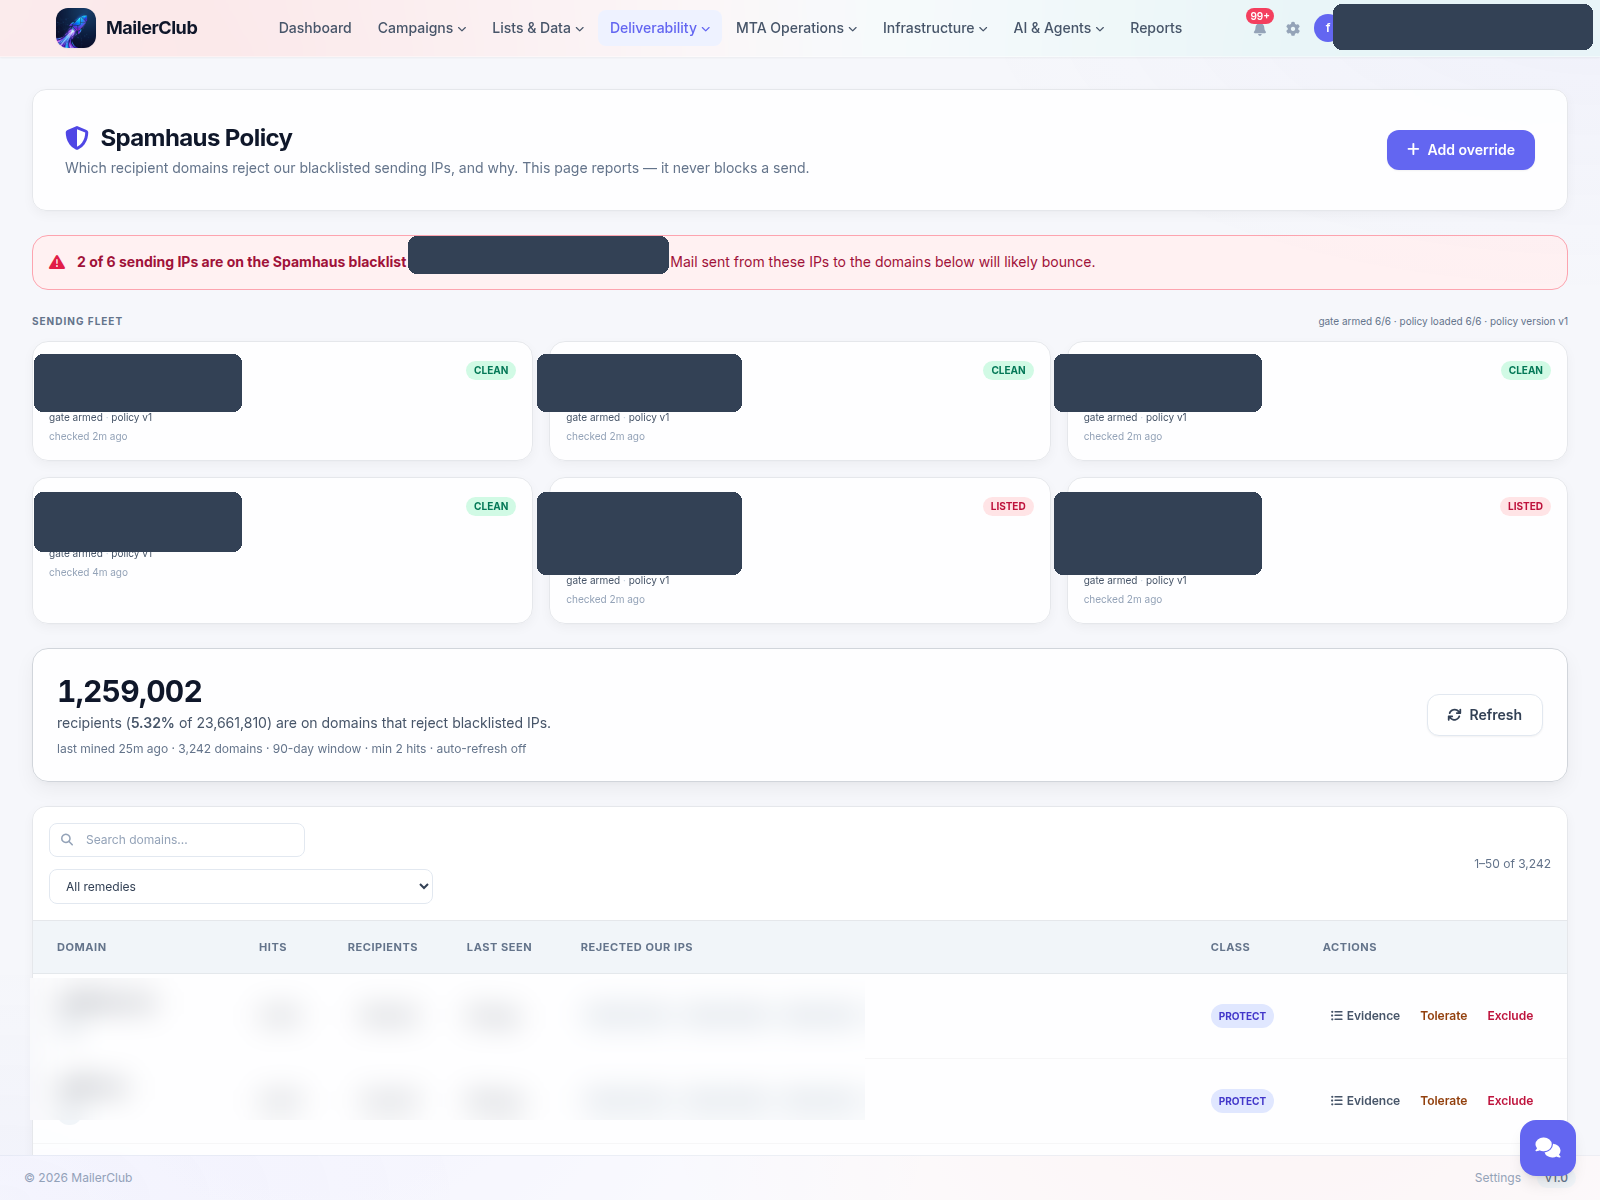Click the 1,259,002 recipients count
Image resolution: width=1600 pixels, height=1200 pixels.
pos(130,691)
